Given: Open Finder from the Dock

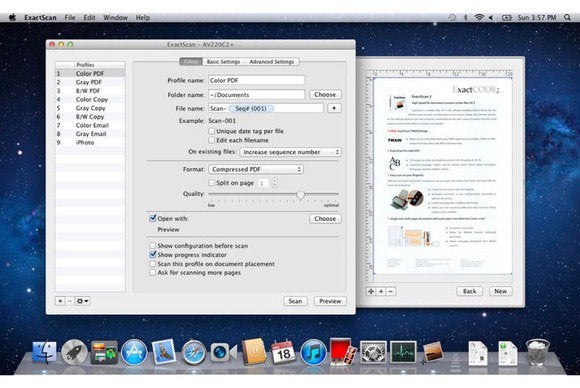Looking at the screenshot, I should 44,352.
